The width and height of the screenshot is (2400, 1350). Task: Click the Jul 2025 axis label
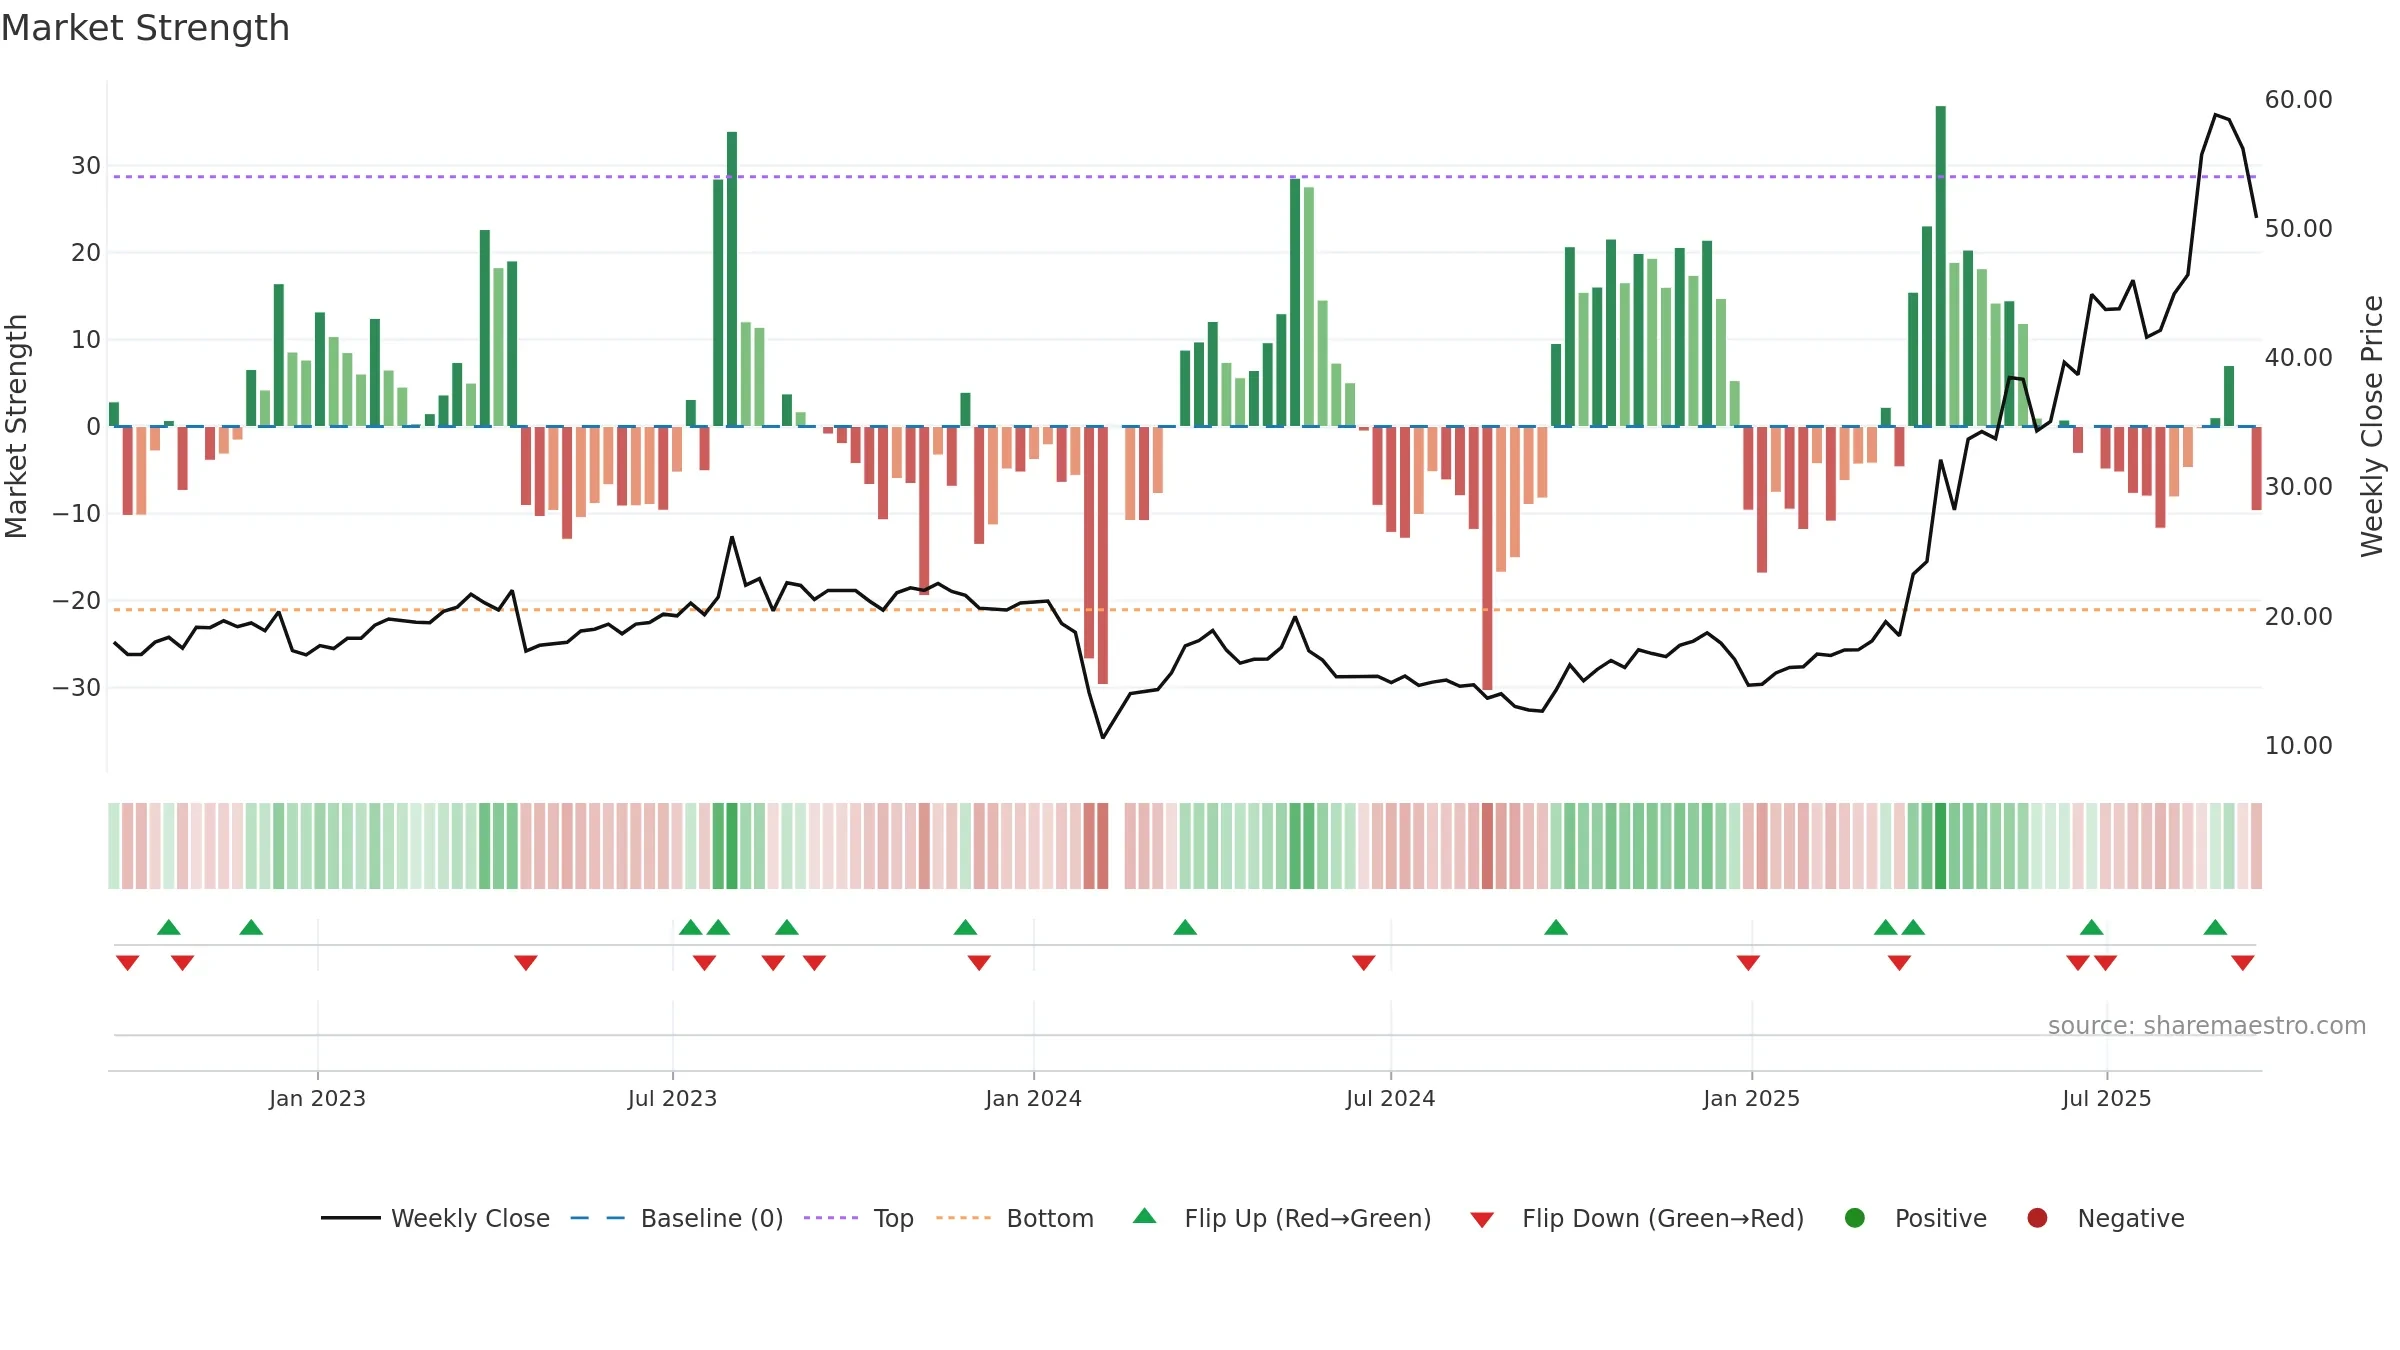point(2106,1099)
